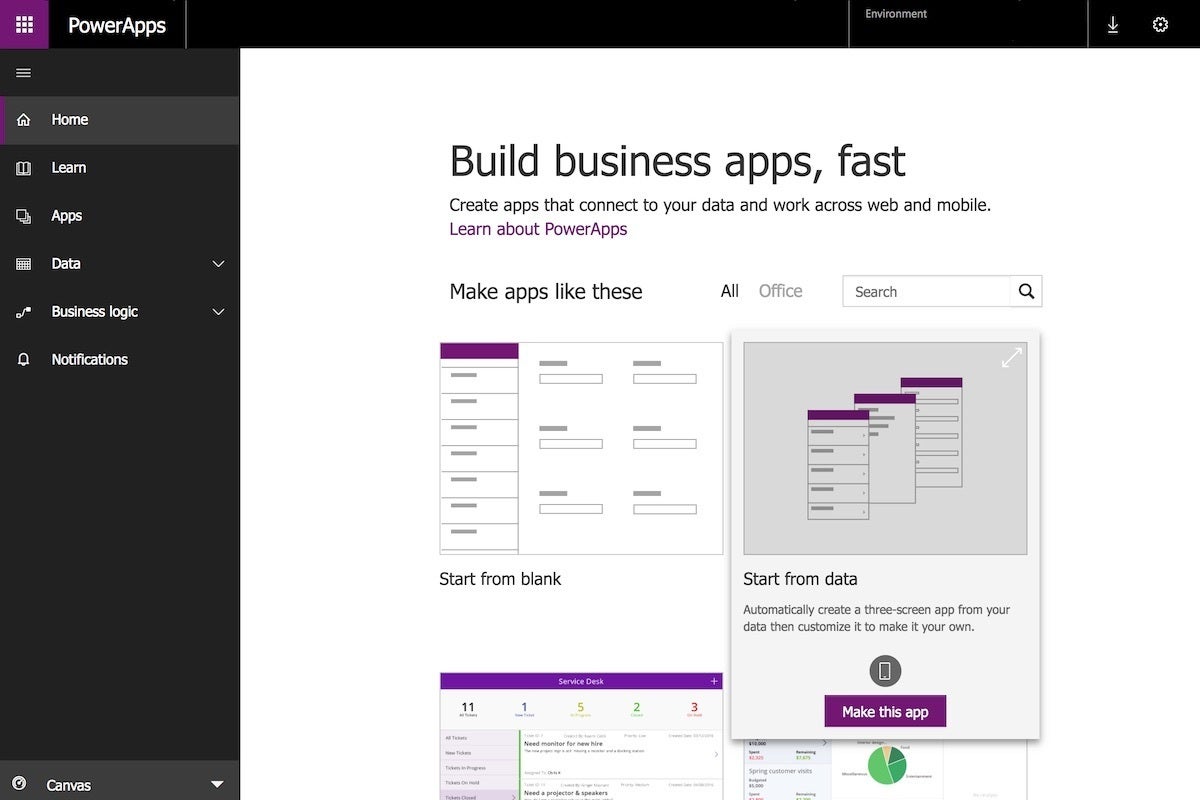Screen dimensions: 1200x800
Task: Open the app launcher waffle icon
Action: tap(24, 24)
